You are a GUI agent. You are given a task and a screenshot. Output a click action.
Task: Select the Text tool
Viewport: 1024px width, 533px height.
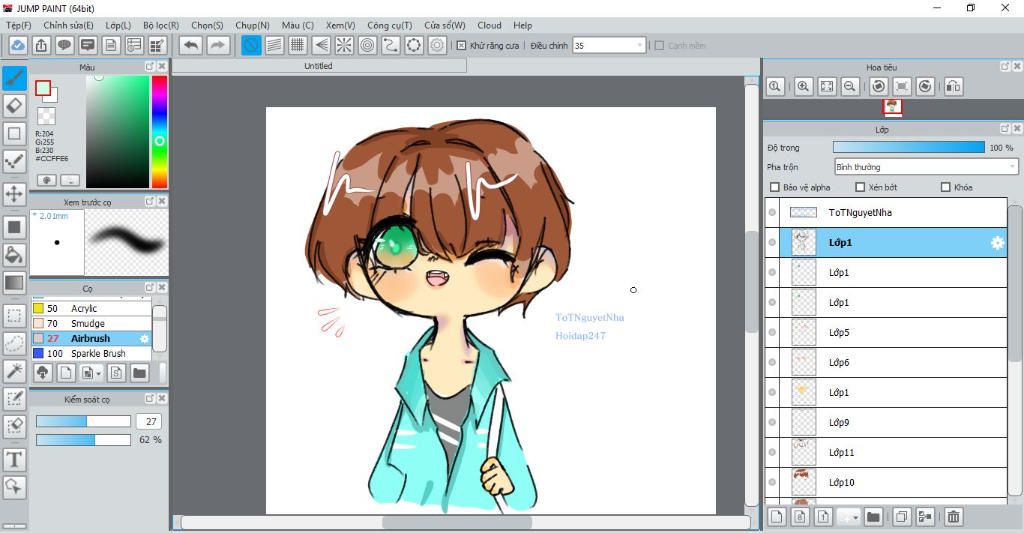(14, 460)
